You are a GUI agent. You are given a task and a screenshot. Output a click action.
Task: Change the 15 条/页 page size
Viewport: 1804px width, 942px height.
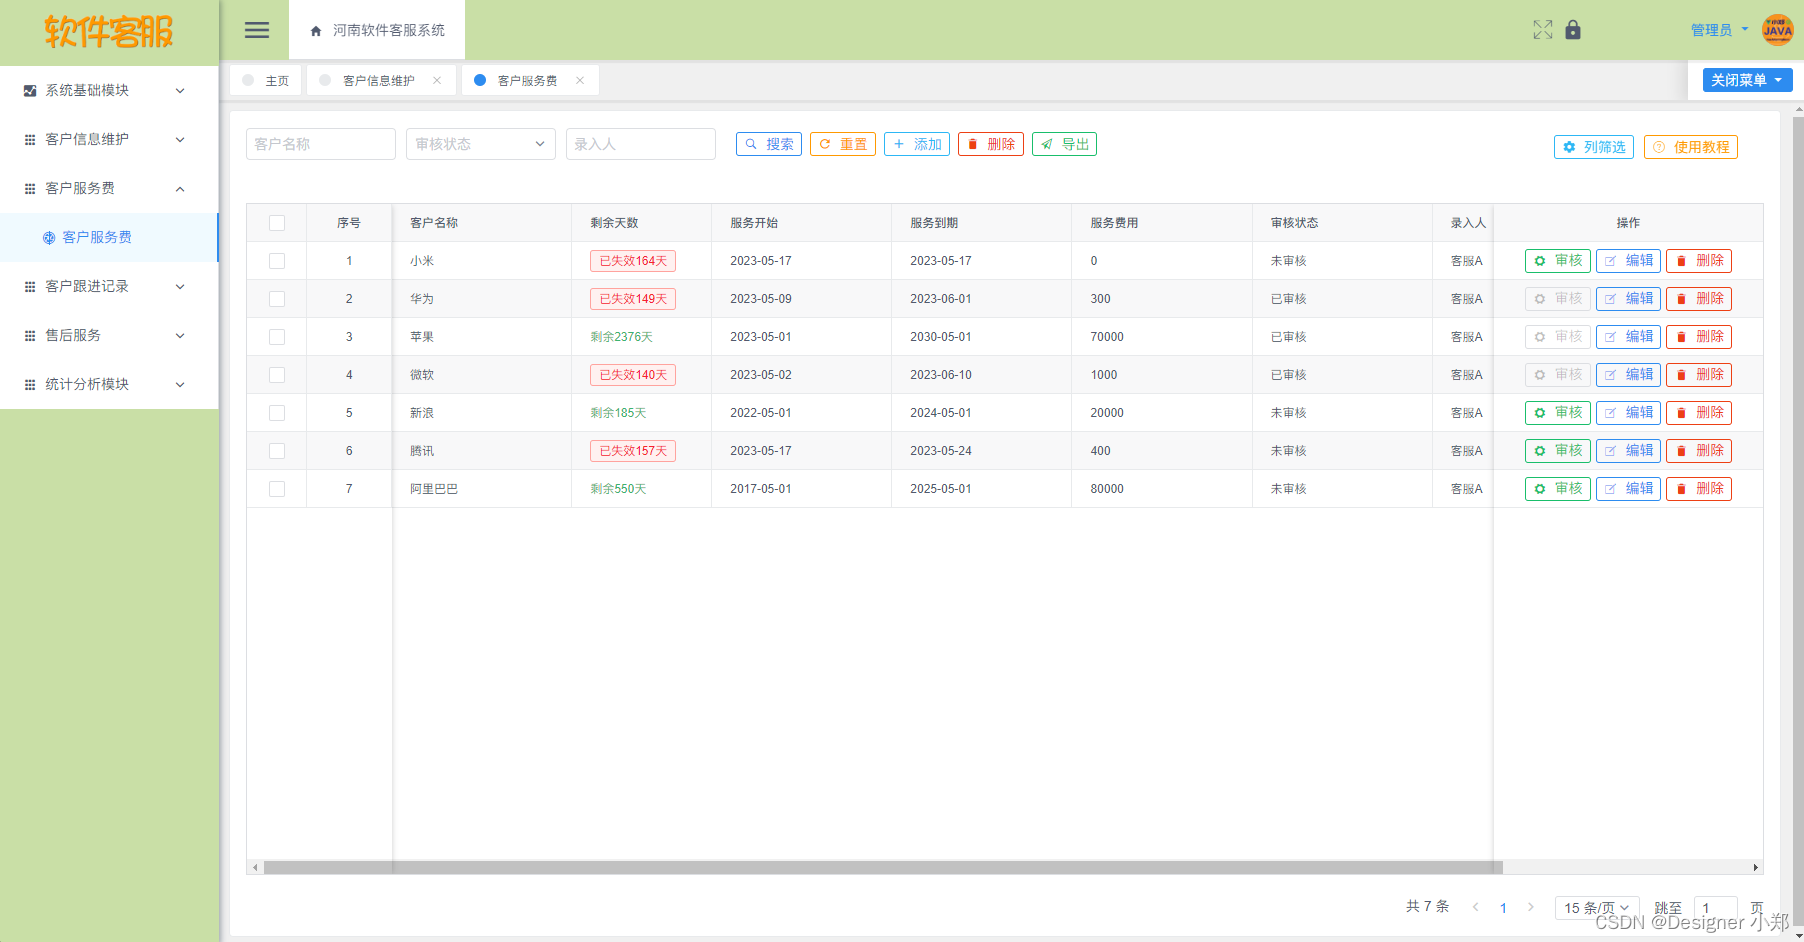tap(1597, 907)
